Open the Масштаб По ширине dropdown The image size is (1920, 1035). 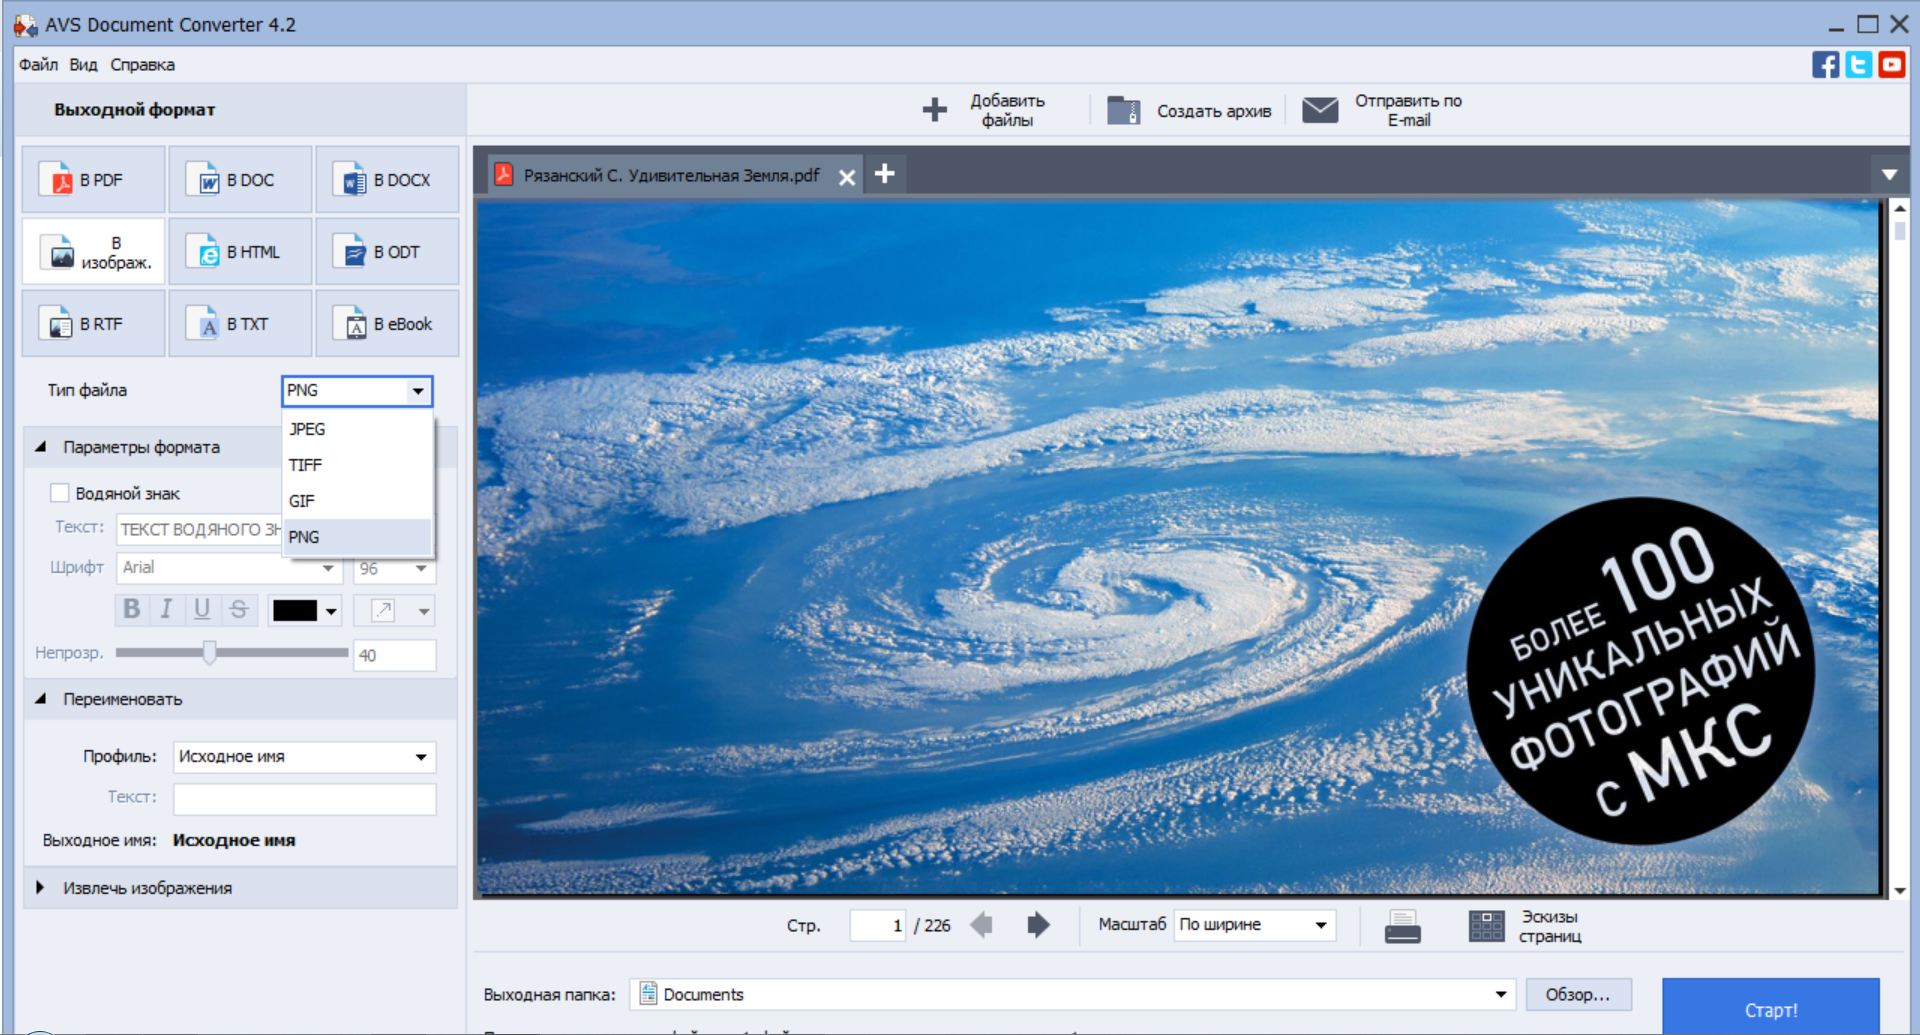pos(1255,925)
